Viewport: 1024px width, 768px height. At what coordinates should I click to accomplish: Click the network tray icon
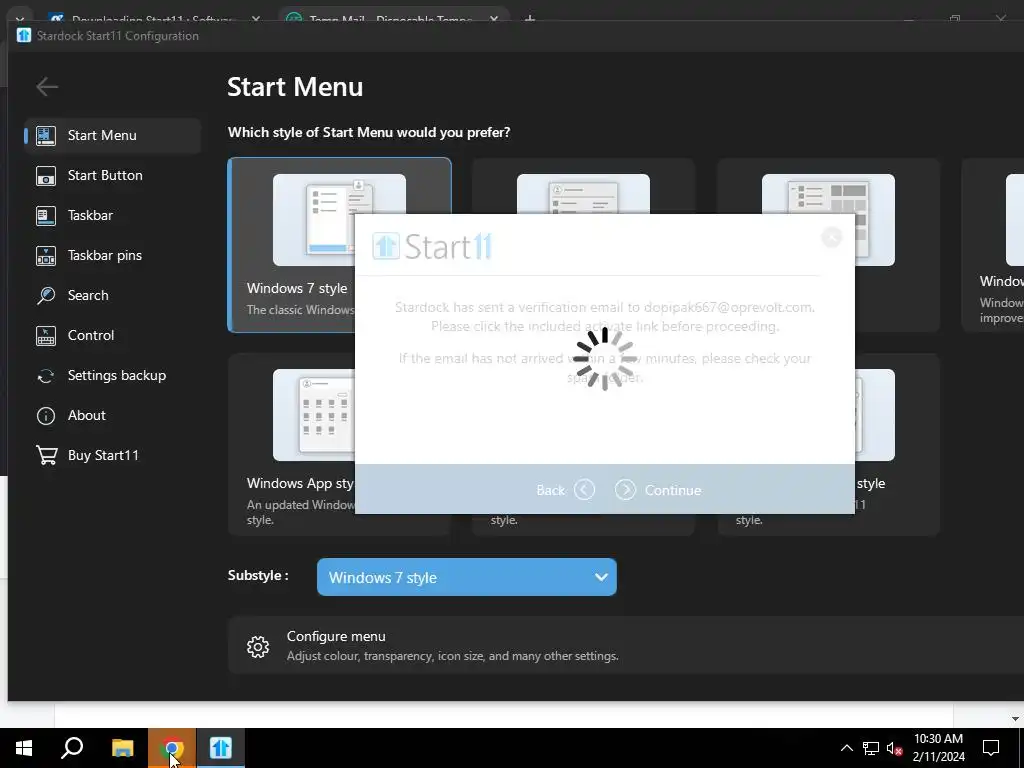tap(871, 748)
